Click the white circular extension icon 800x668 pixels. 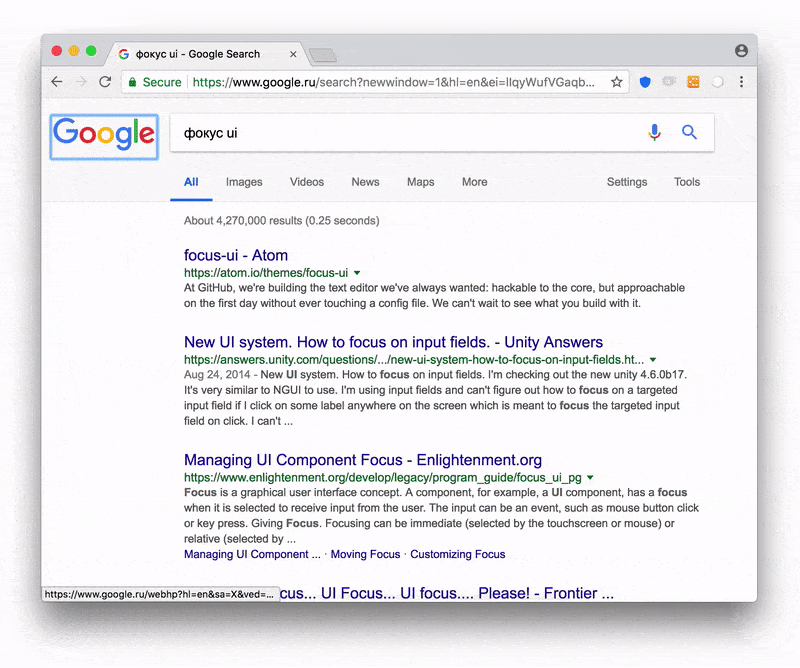point(717,82)
